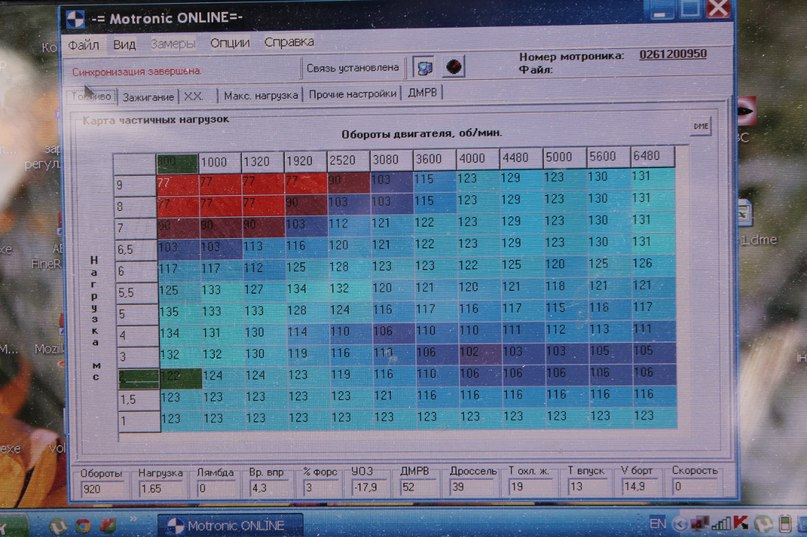Viewport: 807px width, 537px height.
Task: Click the V борт field showing 14,9
Action: click(639, 486)
